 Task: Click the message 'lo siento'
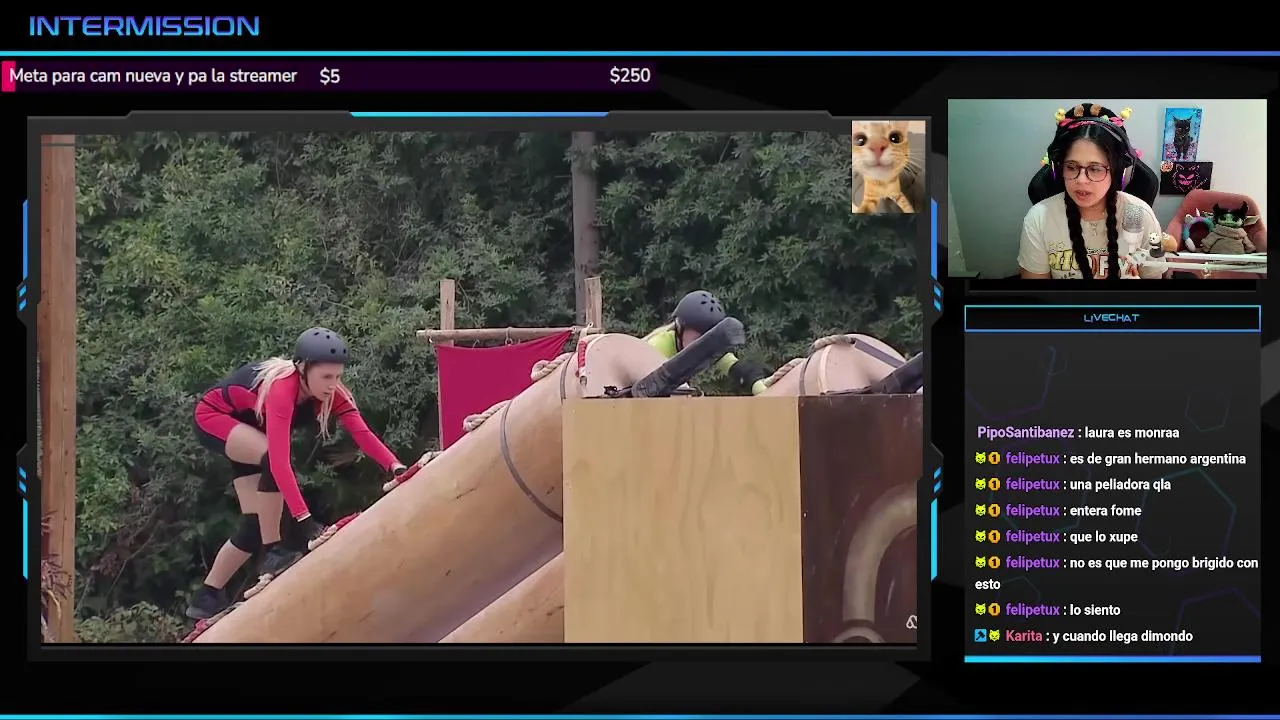[1095, 610]
